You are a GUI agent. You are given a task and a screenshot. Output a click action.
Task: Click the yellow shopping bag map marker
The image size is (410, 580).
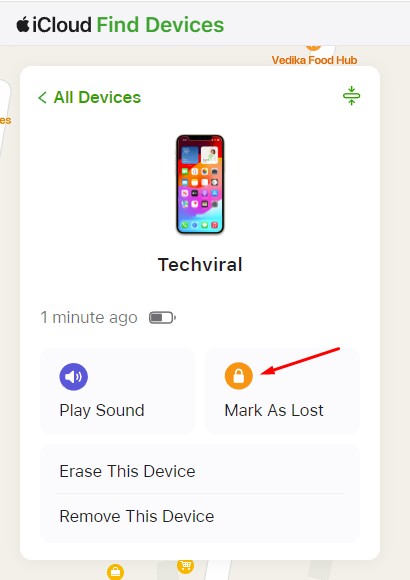pos(115,571)
